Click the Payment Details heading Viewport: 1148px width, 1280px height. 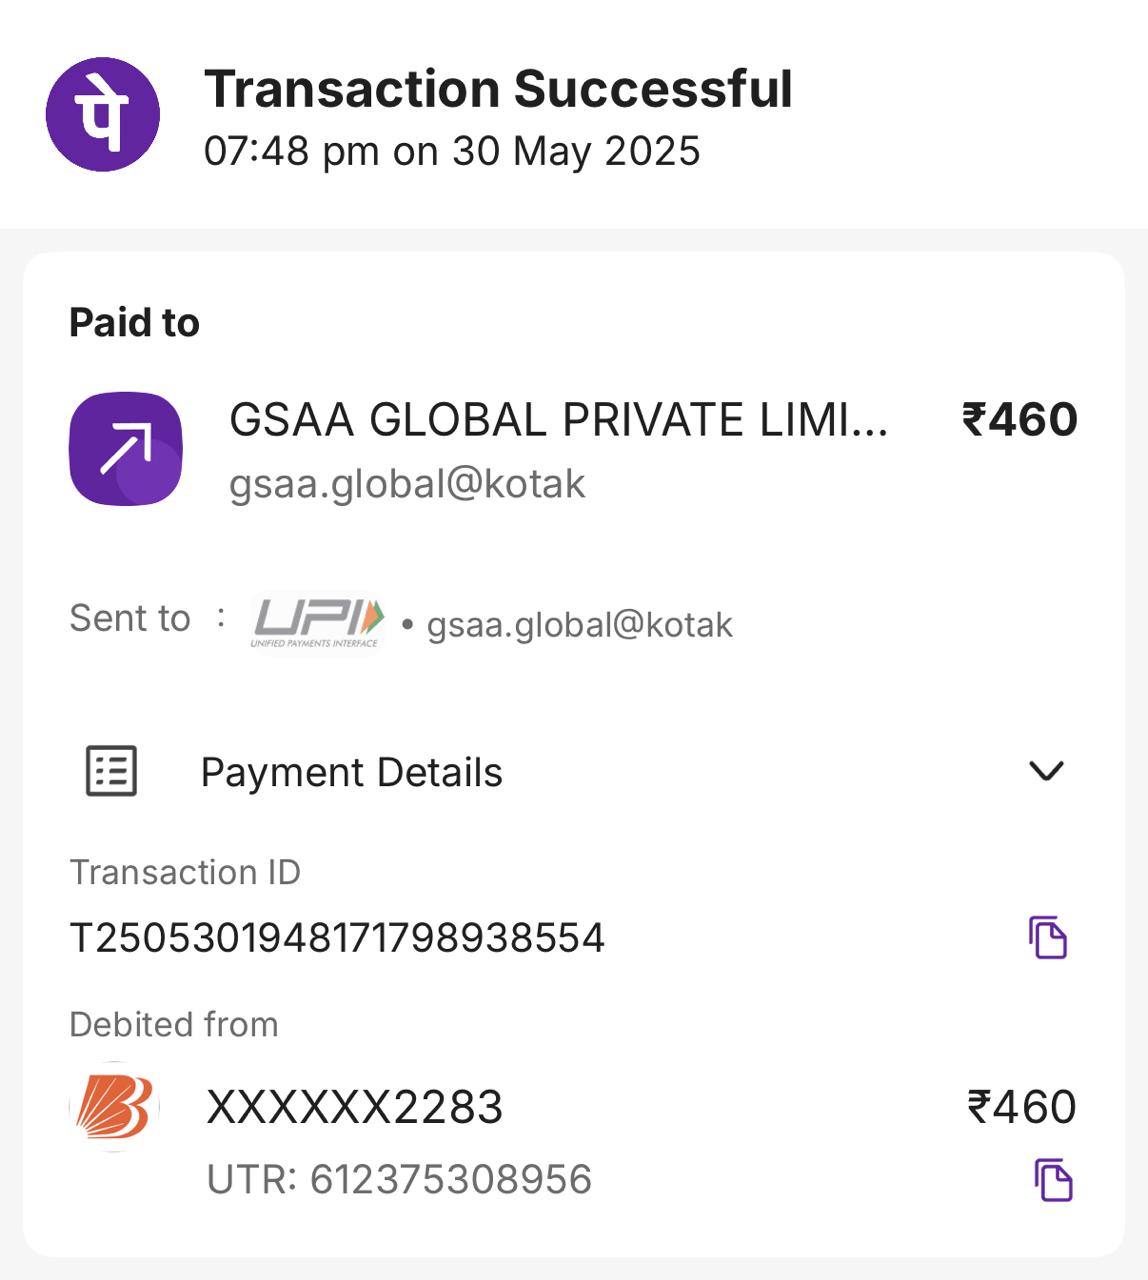(x=351, y=772)
